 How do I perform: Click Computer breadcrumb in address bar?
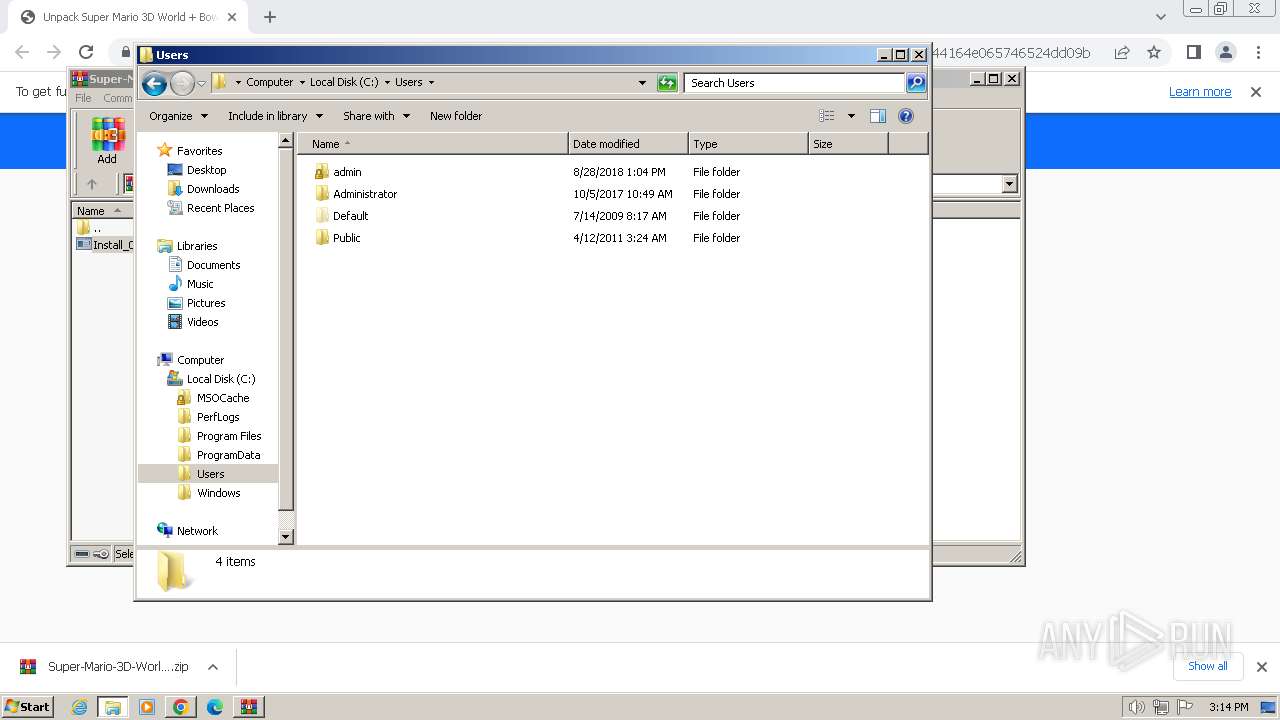(x=270, y=83)
